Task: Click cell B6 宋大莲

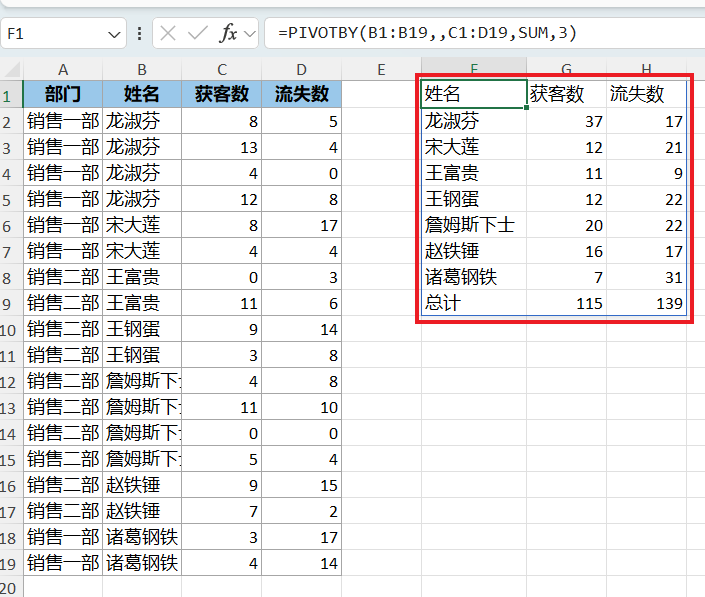Action: pos(142,225)
